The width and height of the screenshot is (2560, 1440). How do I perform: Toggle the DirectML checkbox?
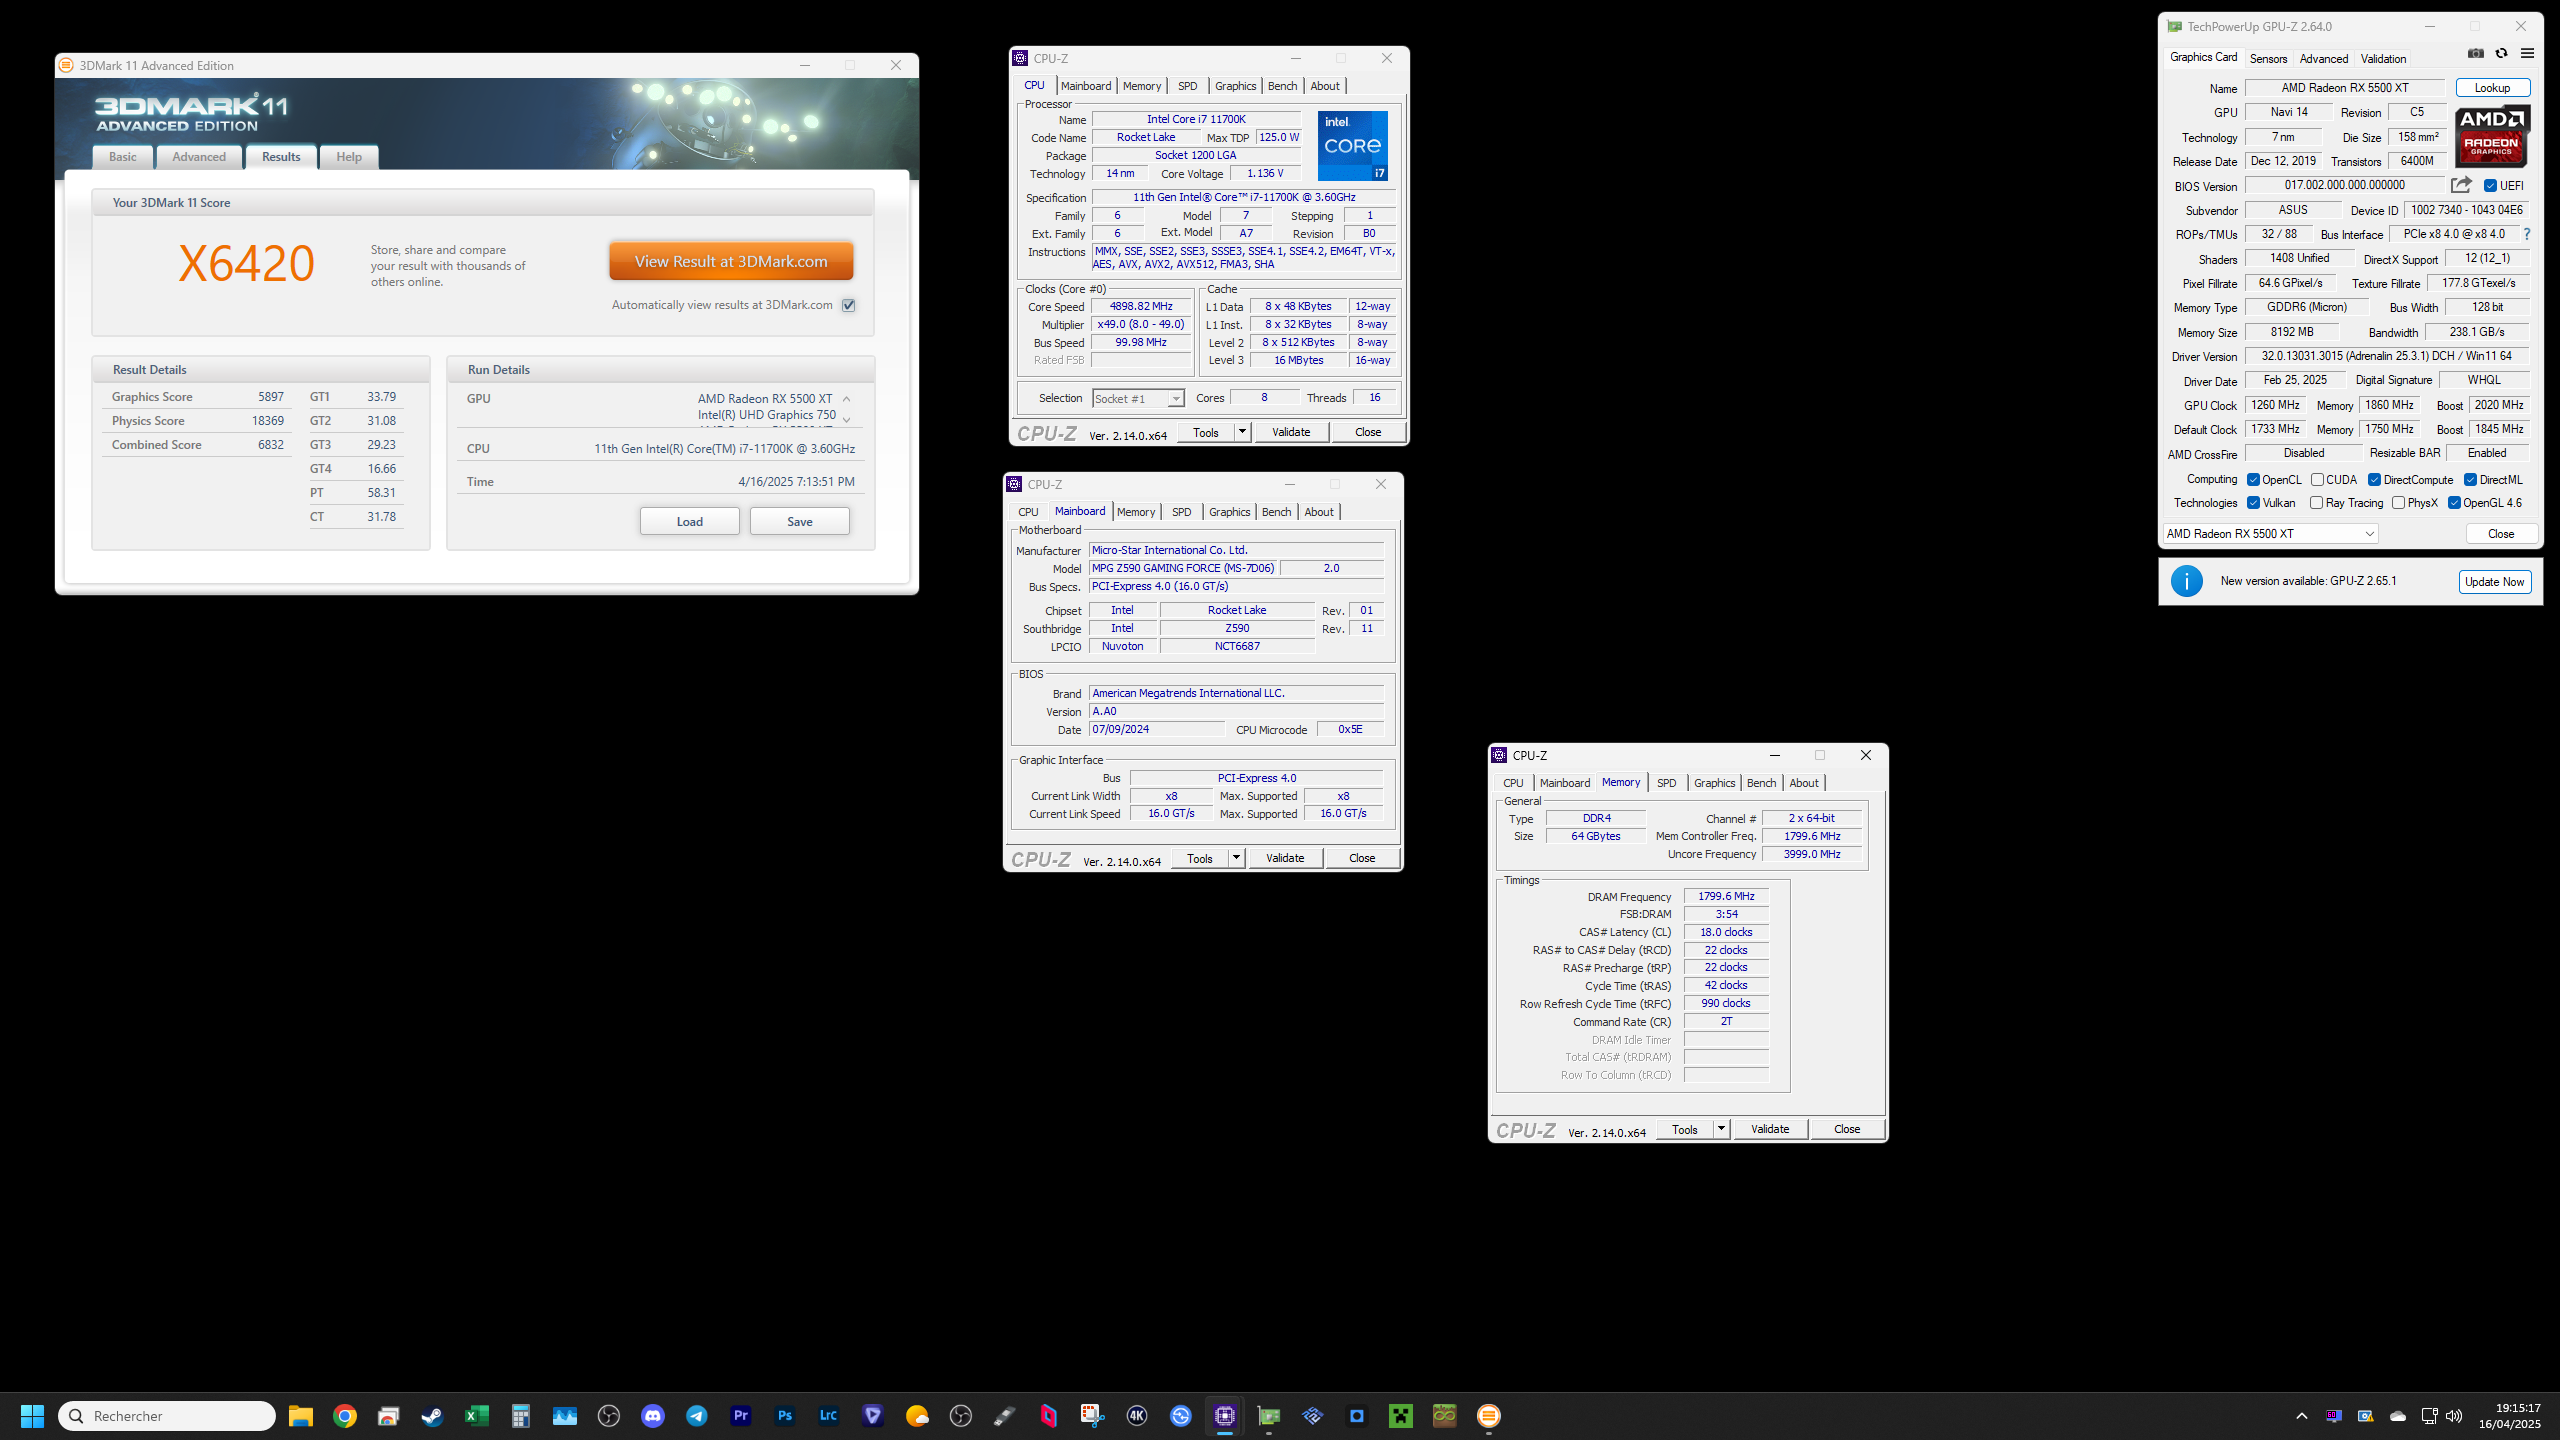[x=2470, y=480]
